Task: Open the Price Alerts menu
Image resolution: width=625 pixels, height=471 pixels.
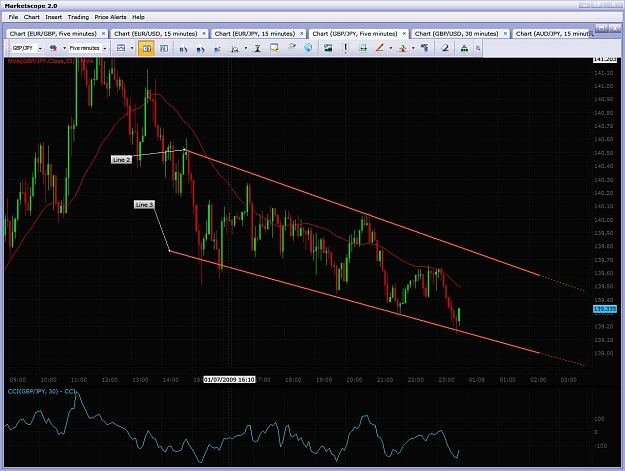Action: (110, 17)
